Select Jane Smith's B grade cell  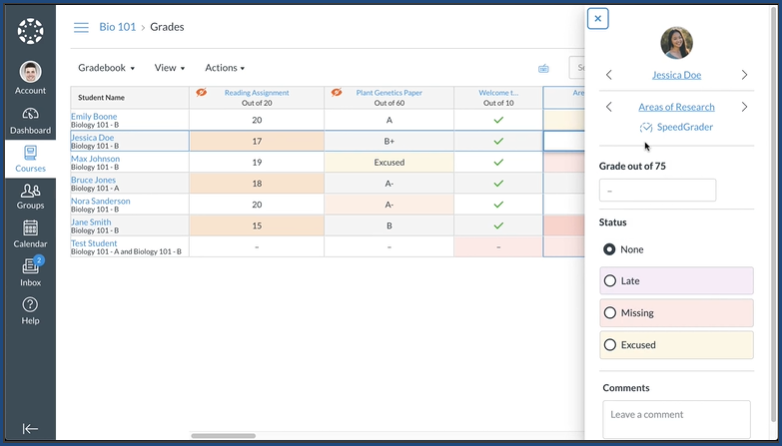[389, 225]
